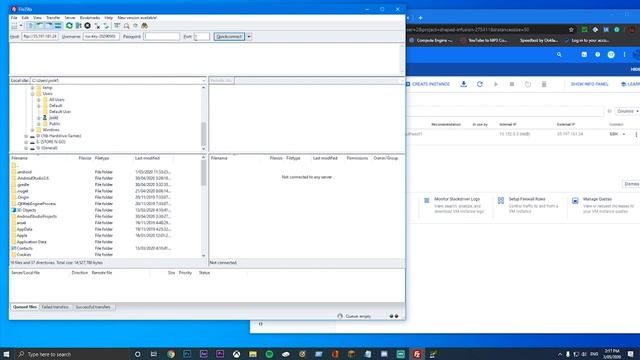
Task: Open the Bookmarks menu
Action: click(90, 18)
